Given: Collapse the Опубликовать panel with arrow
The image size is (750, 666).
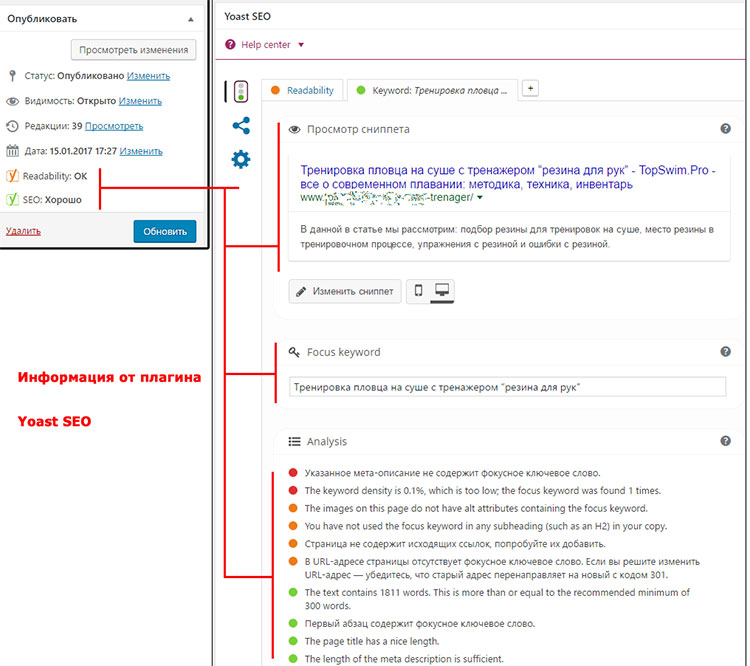Looking at the screenshot, I should [x=191, y=20].
